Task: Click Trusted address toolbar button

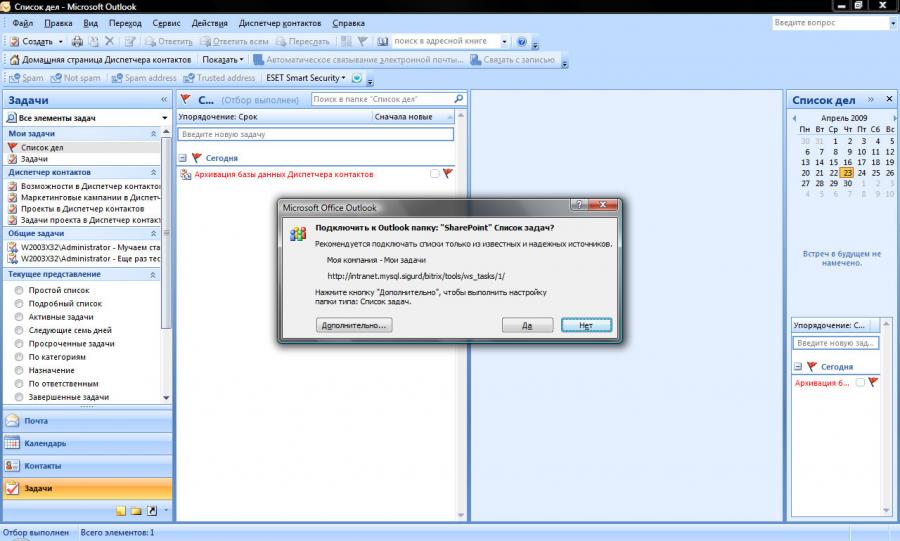Action: tap(219, 78)
